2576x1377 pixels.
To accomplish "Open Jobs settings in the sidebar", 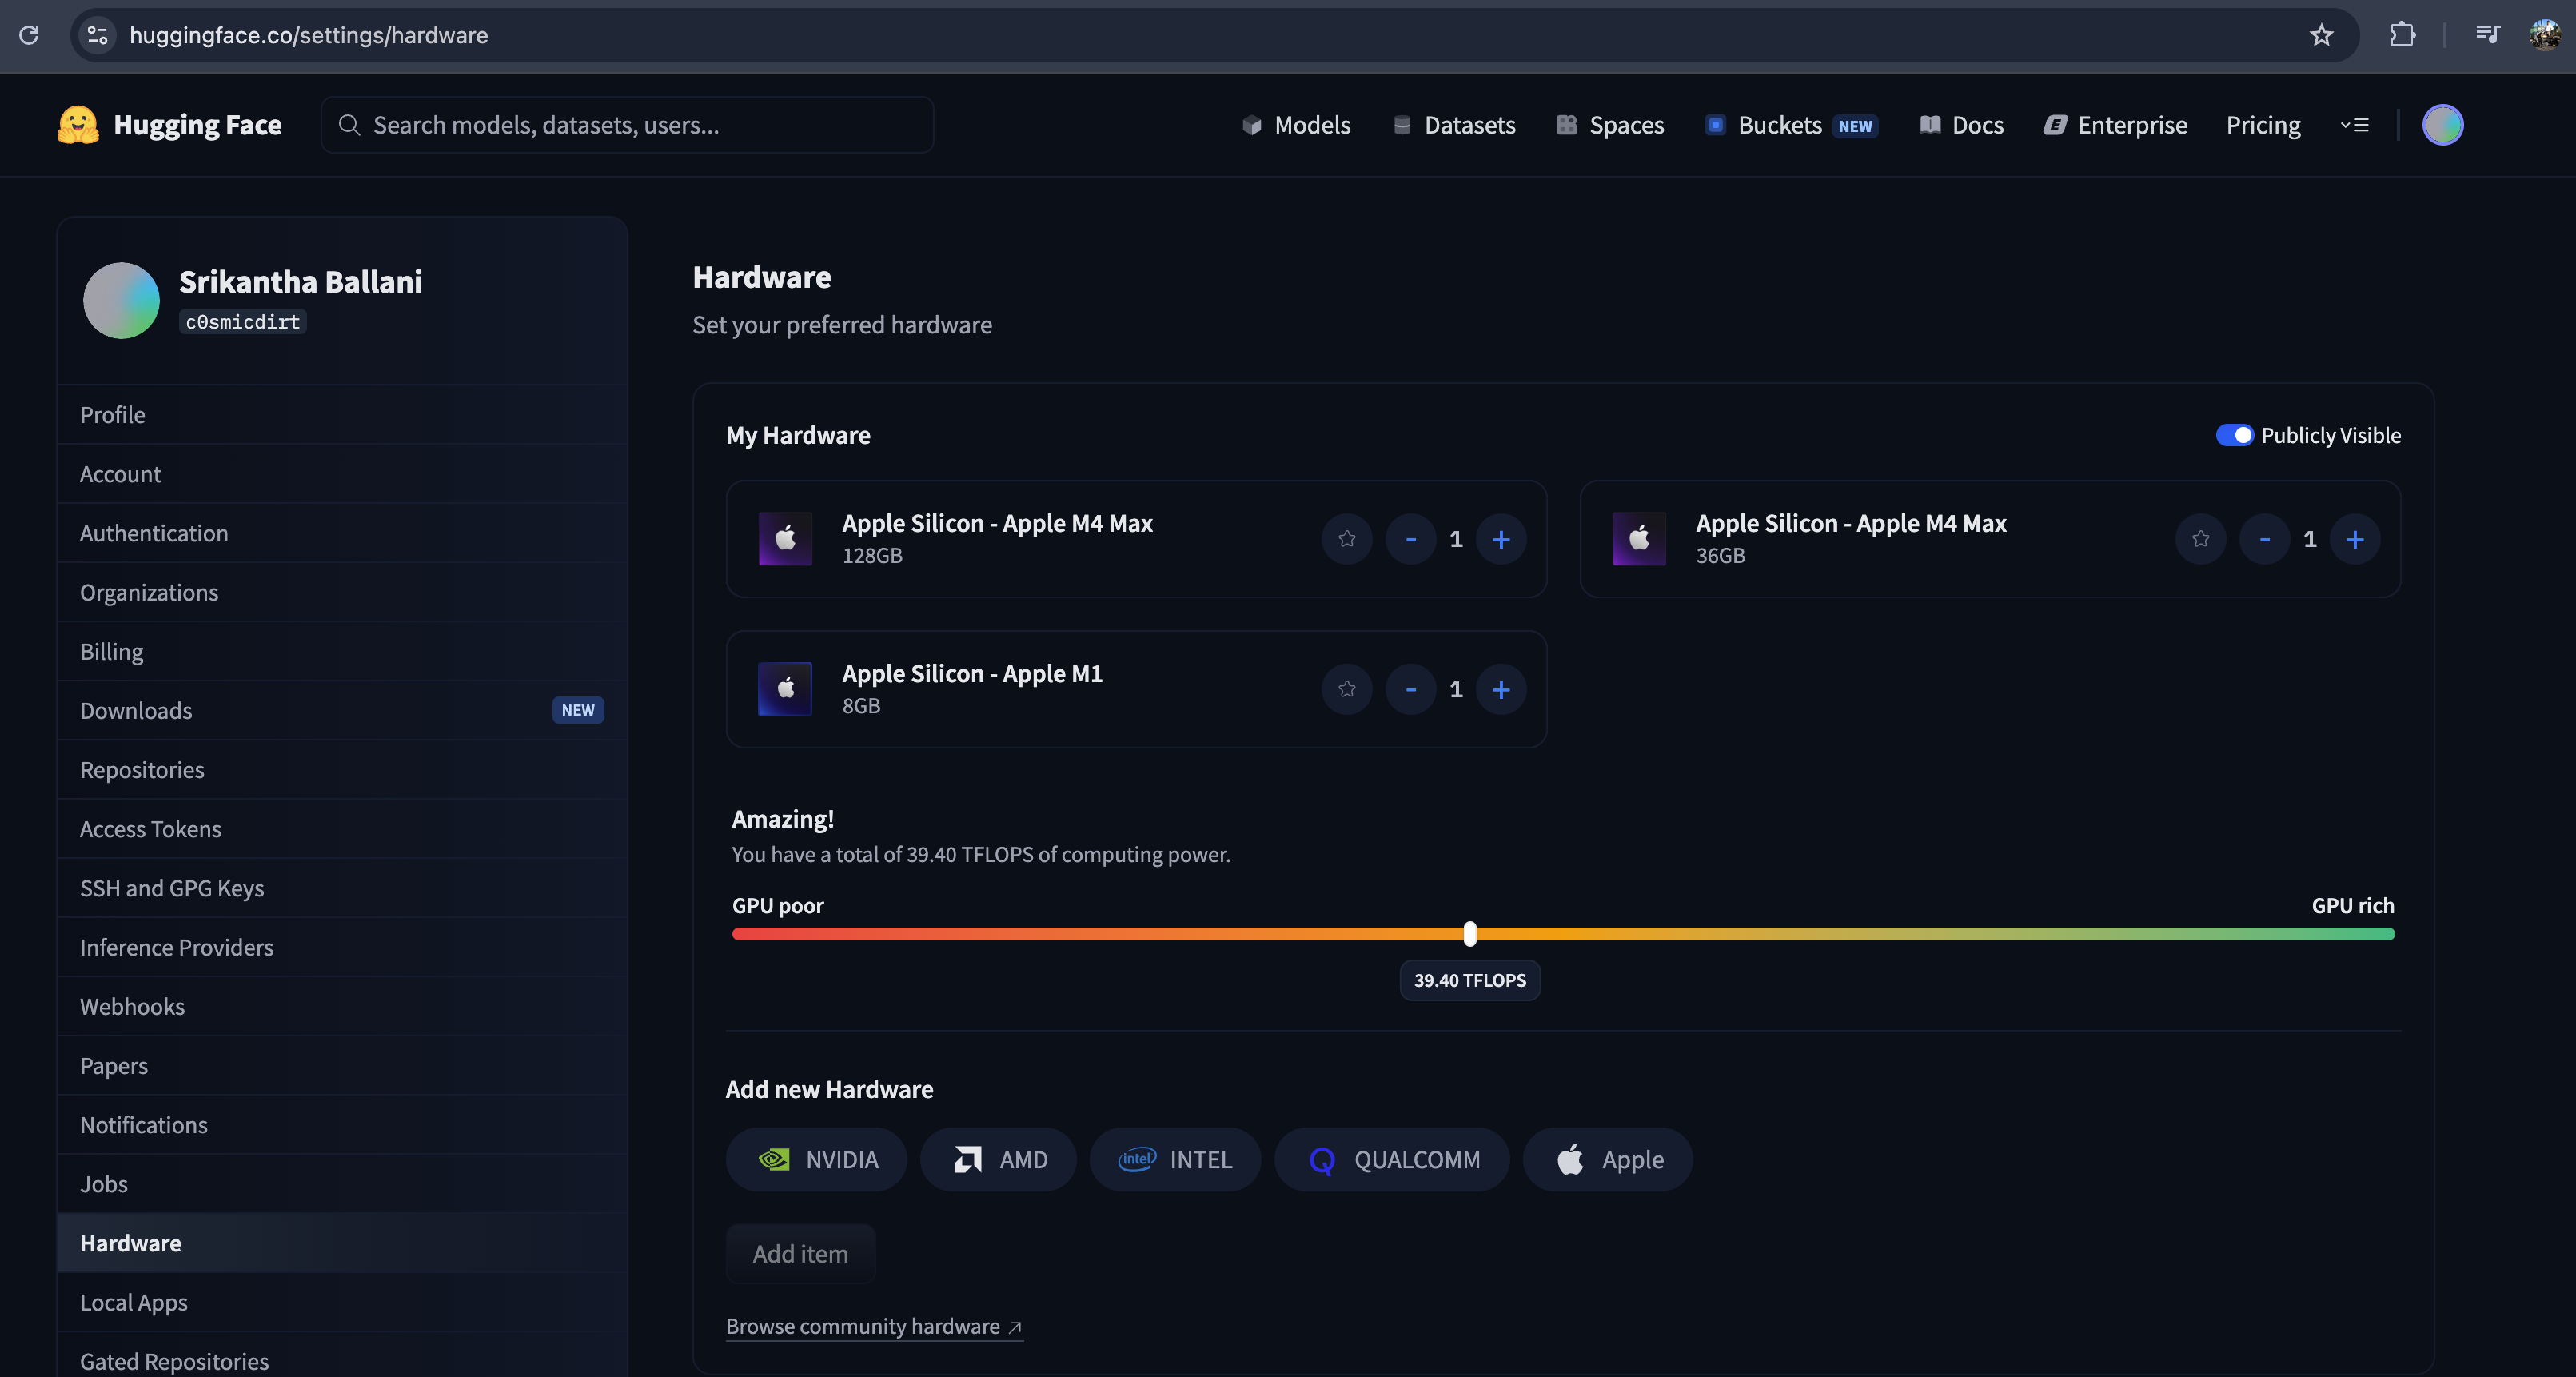I will (x=342, y=1183).
